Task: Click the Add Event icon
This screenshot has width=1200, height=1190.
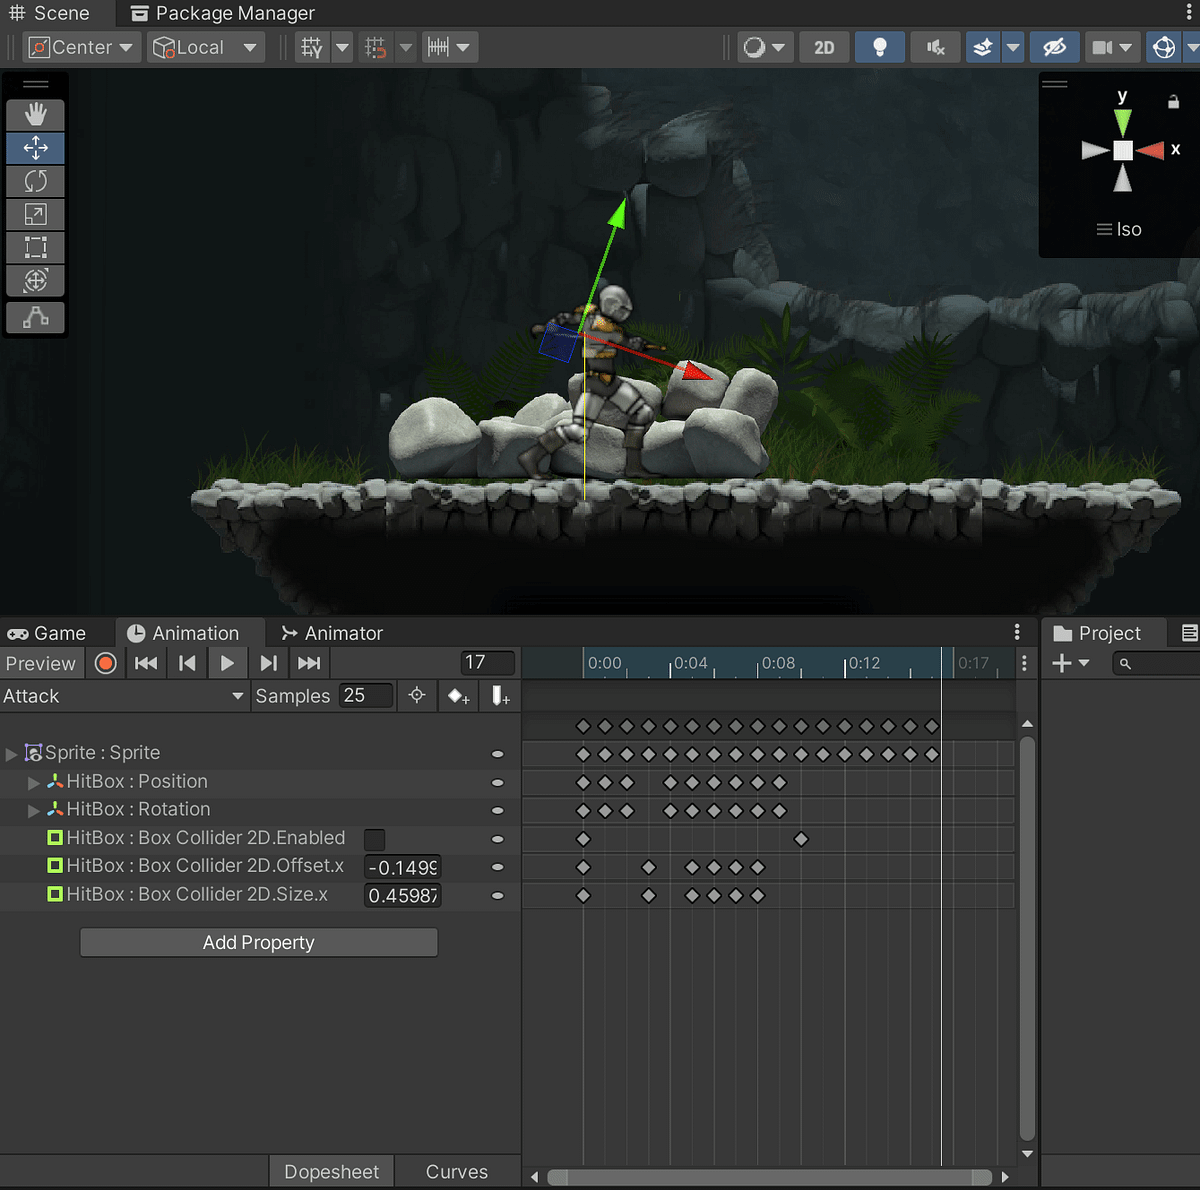Action: tap(497, 695)
